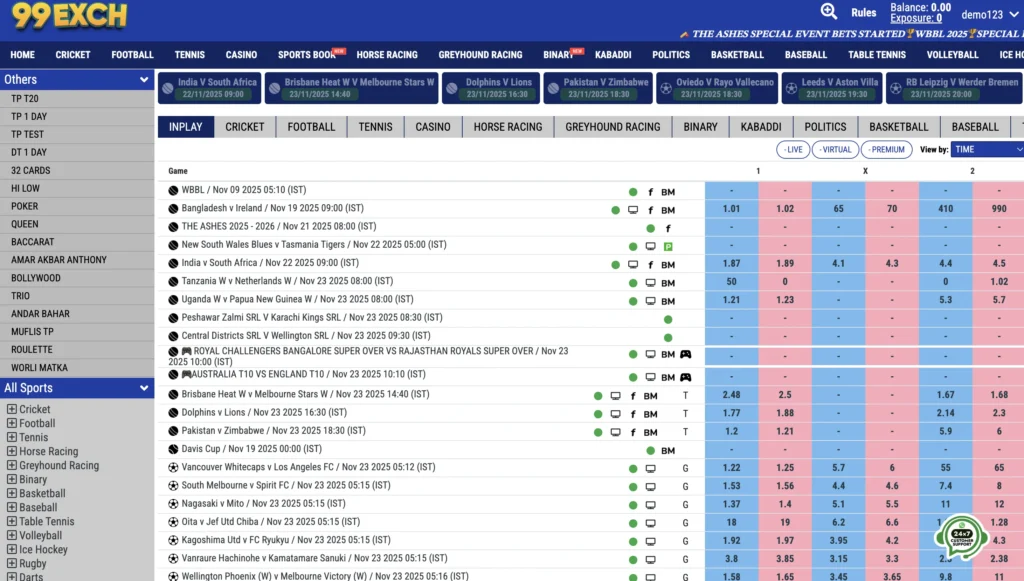Click the TV icon on Pakistan v Zimbabwe row
The image size is (1024, 581).
(x=615, y=432)
